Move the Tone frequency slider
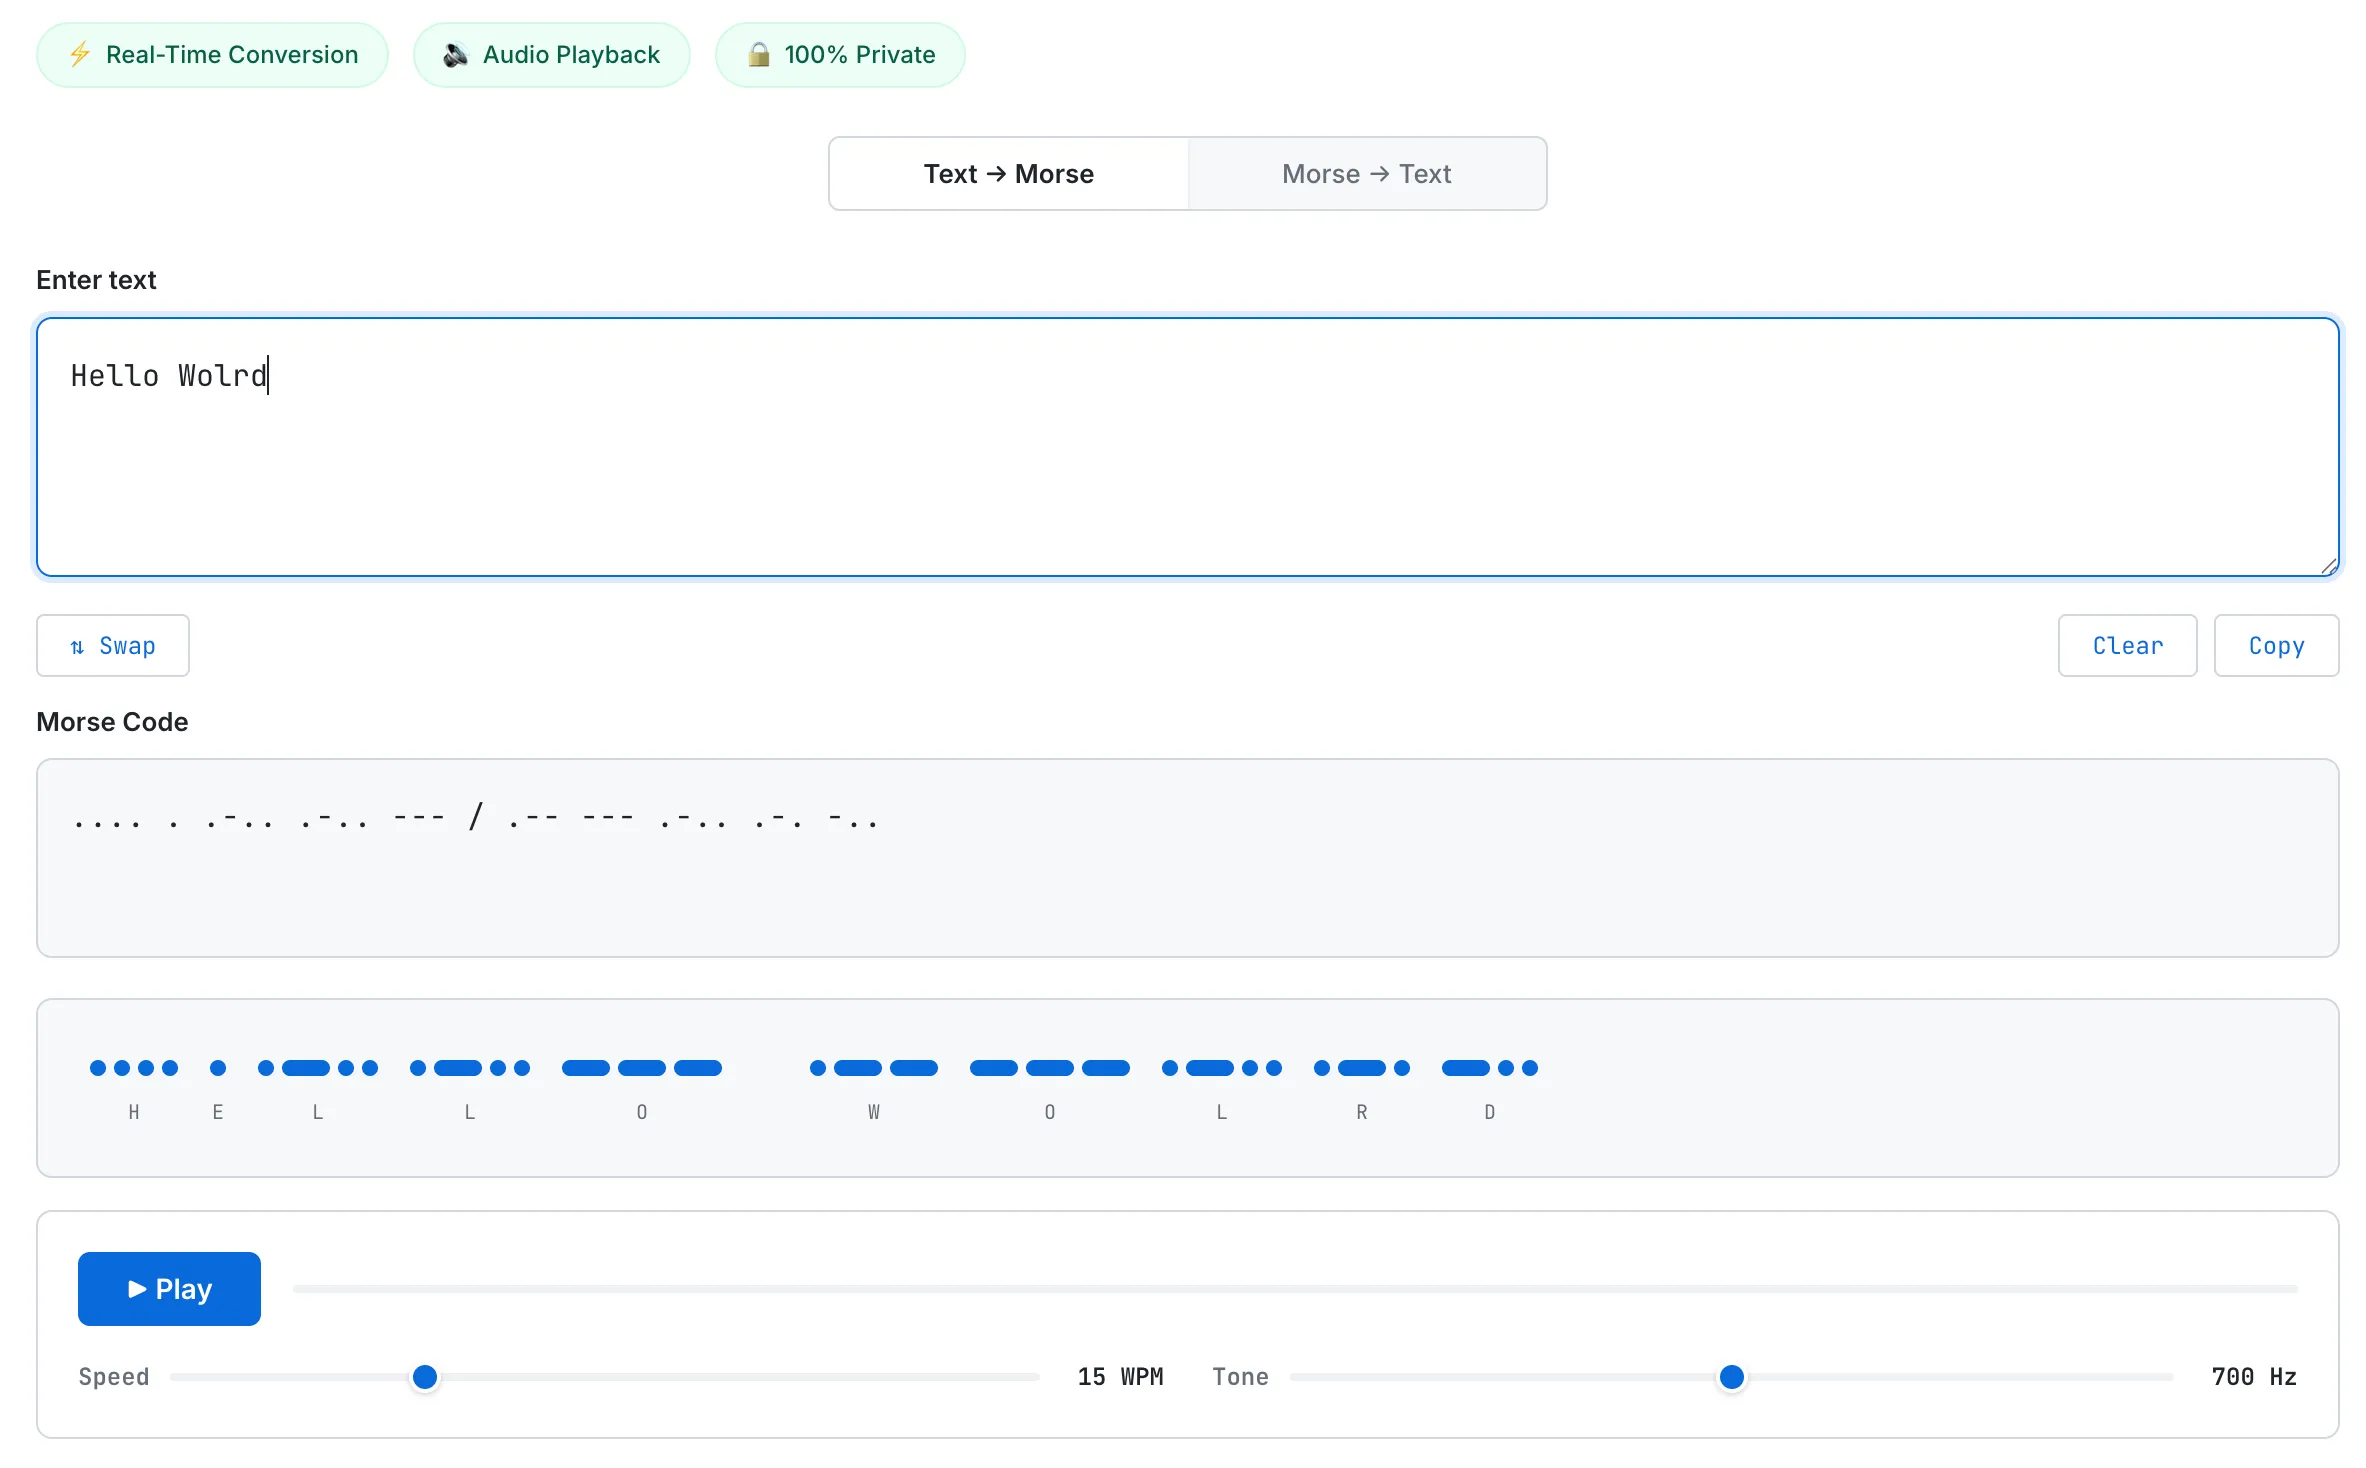2366x1468 pixels. point(1731,1376)
